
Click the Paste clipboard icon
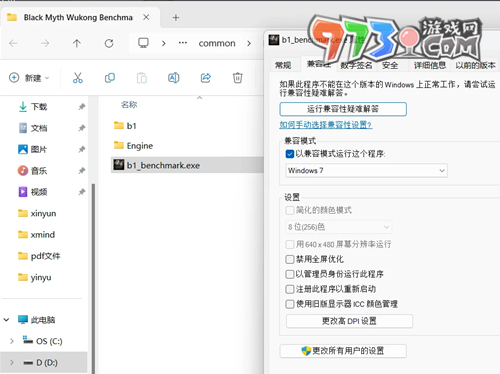coord(142,78)
